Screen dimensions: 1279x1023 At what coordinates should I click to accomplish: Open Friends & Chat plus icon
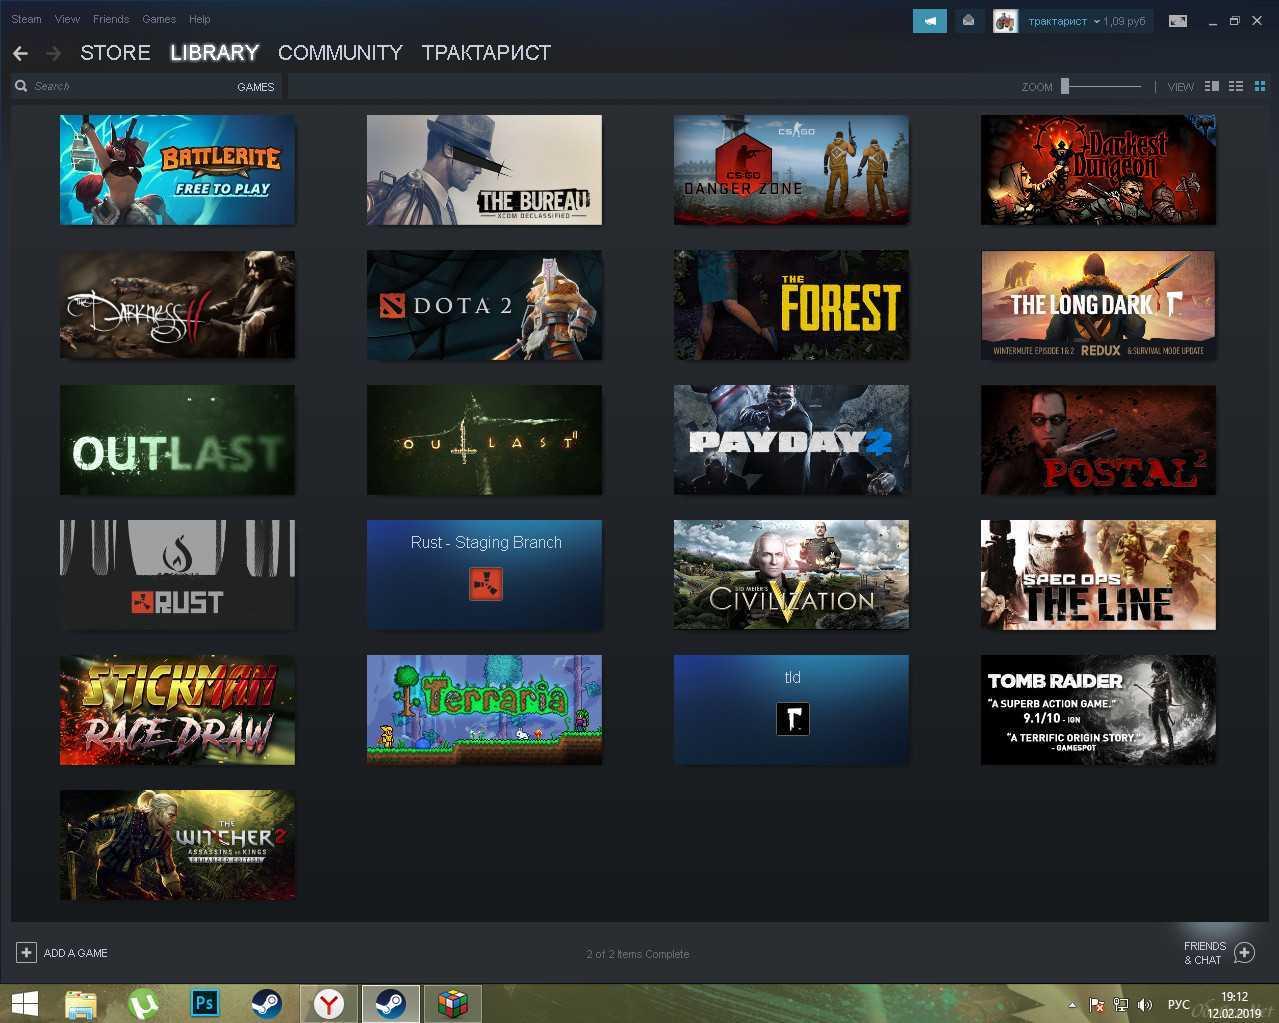(1245, 952)
